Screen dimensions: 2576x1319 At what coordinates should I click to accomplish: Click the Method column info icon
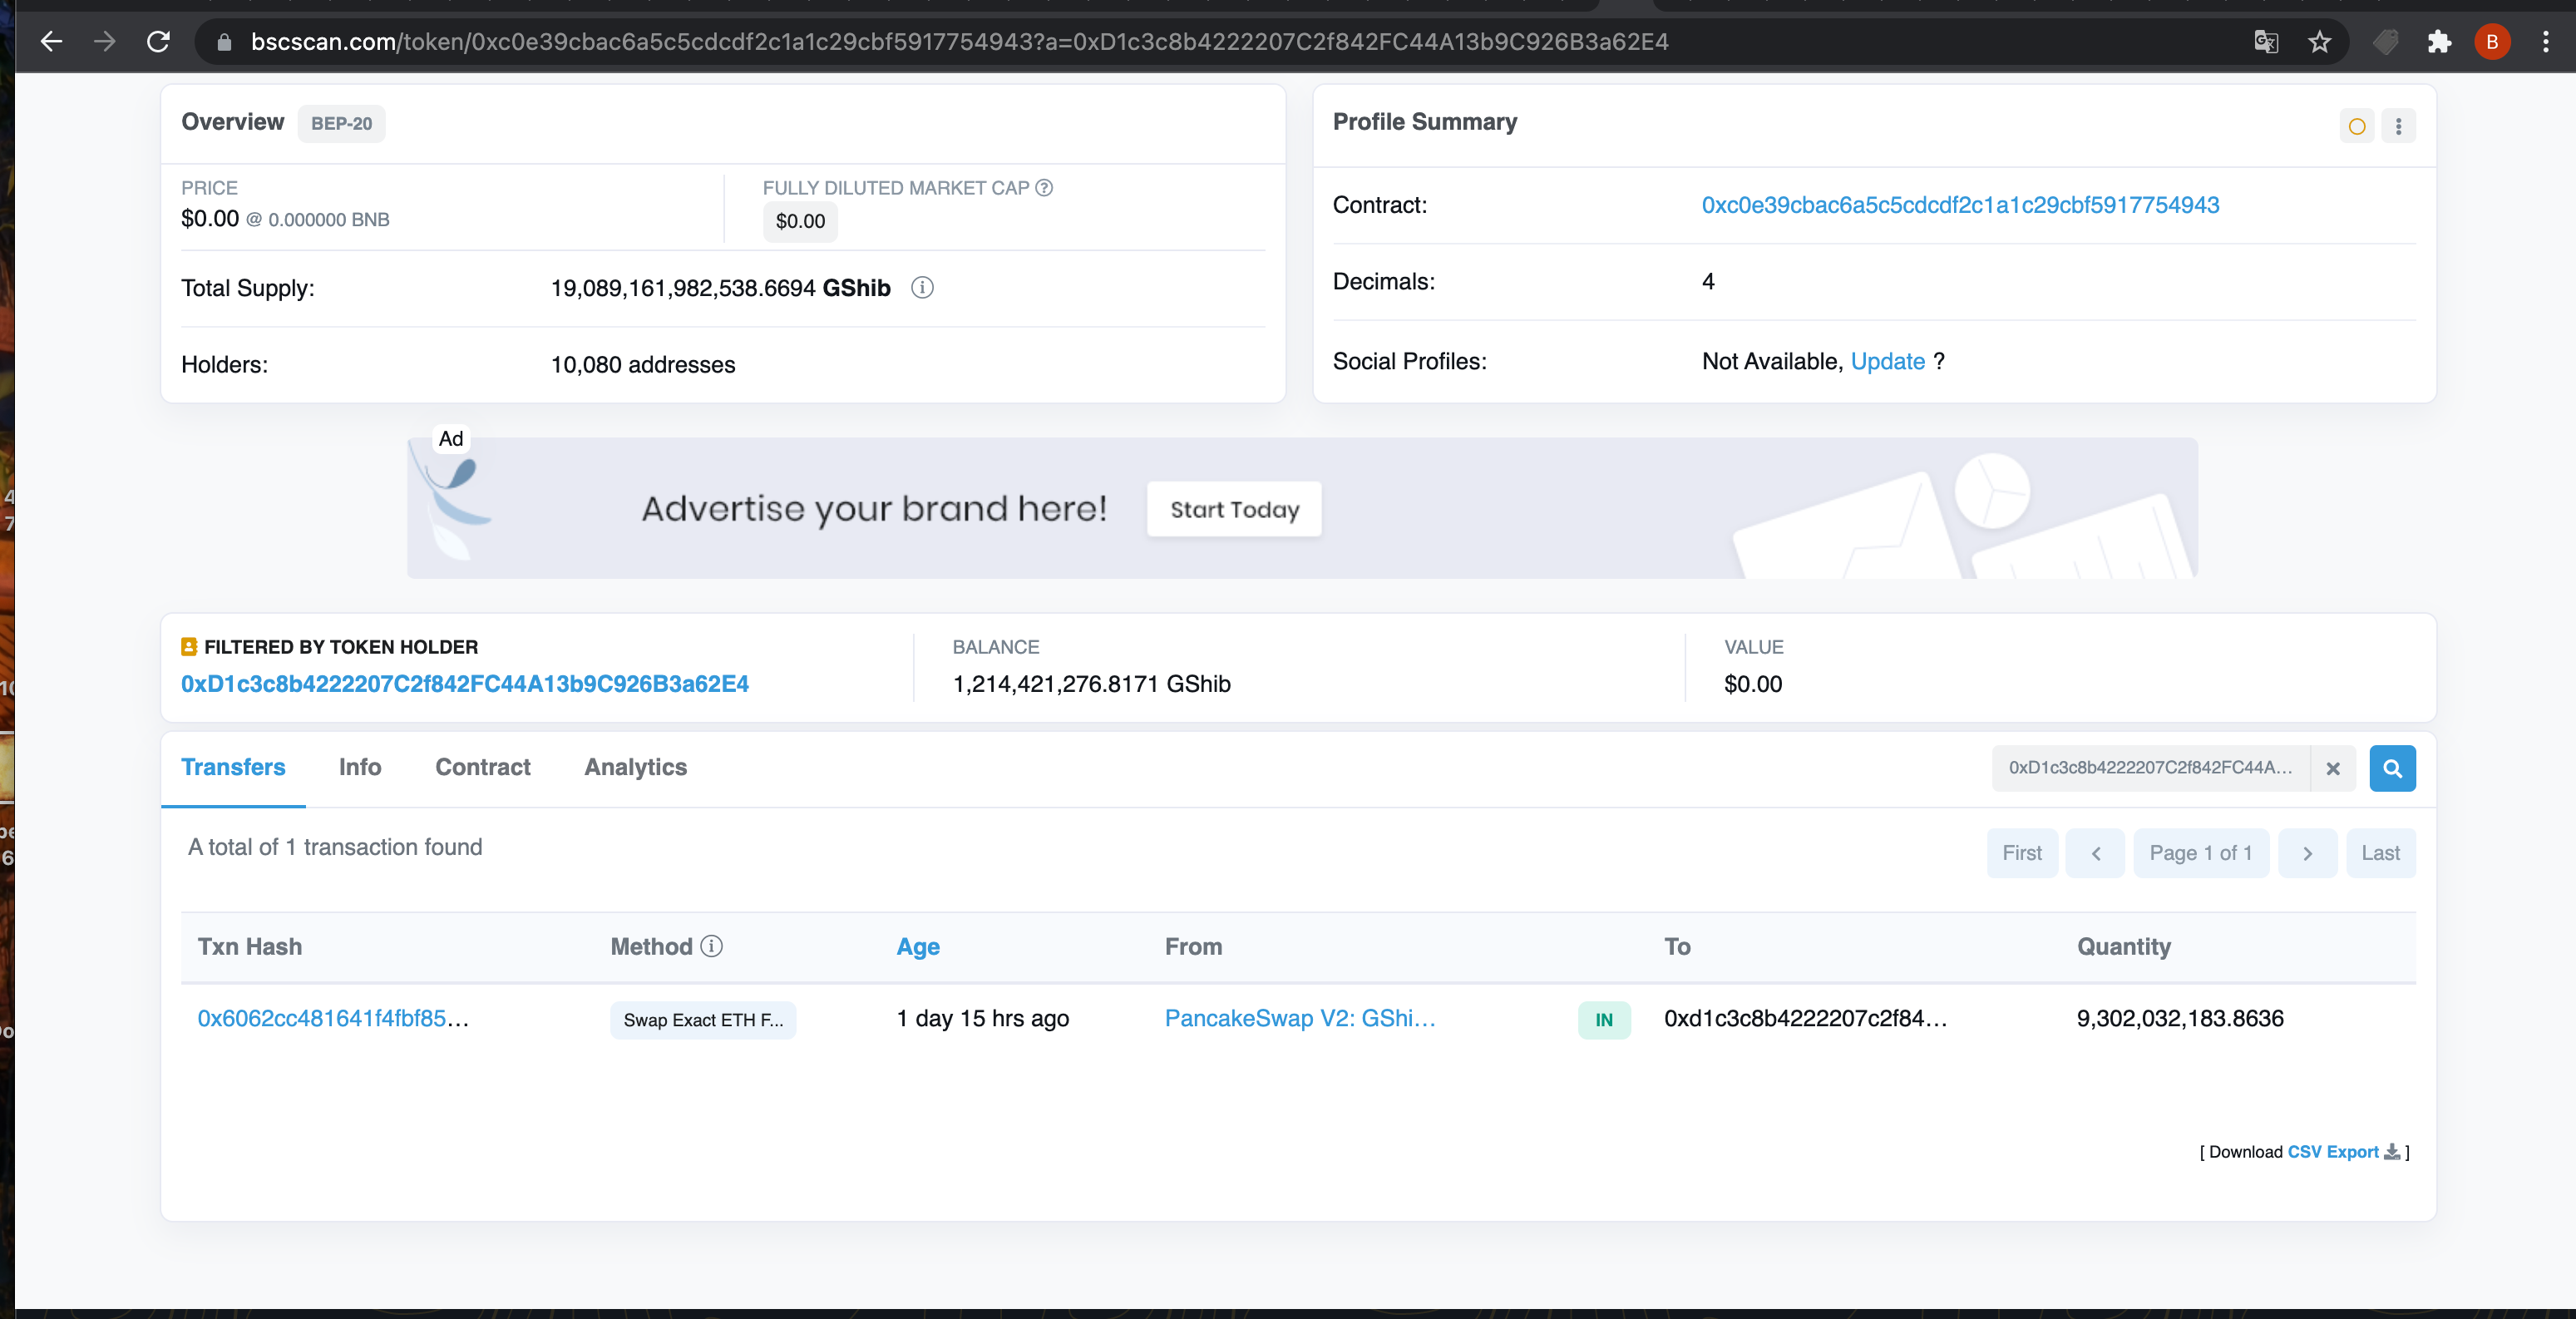(x=711, y=946)
